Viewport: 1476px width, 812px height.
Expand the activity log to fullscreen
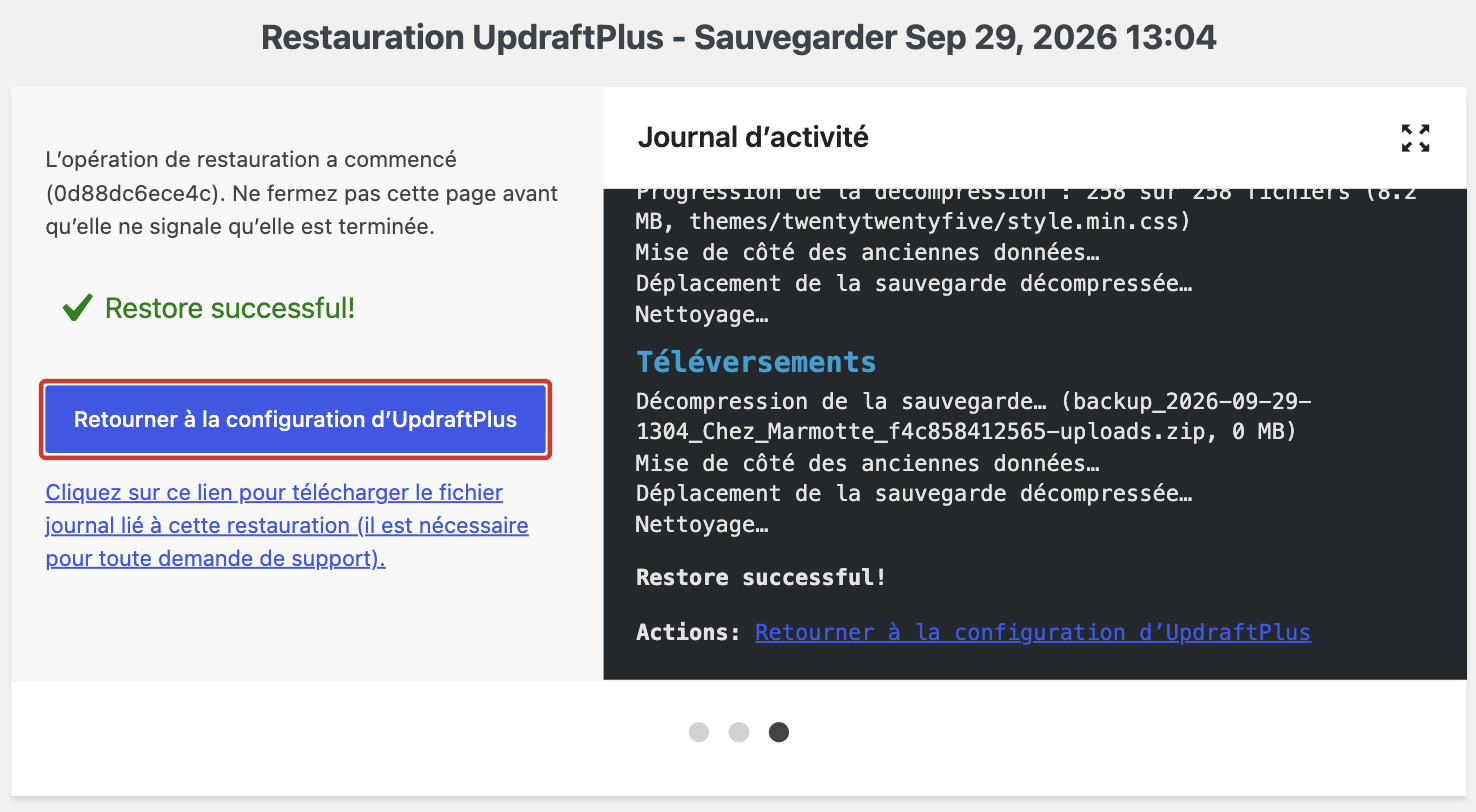click(x=1415, y=138)
